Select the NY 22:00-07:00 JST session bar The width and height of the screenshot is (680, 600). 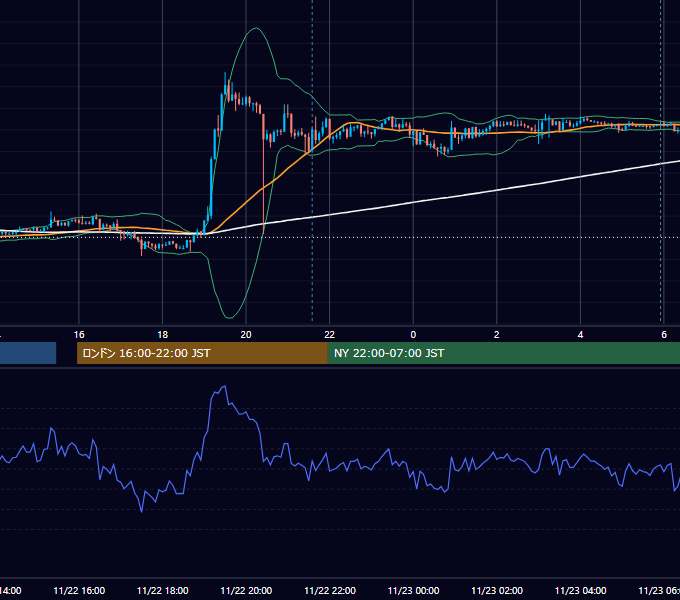point(503,353)
